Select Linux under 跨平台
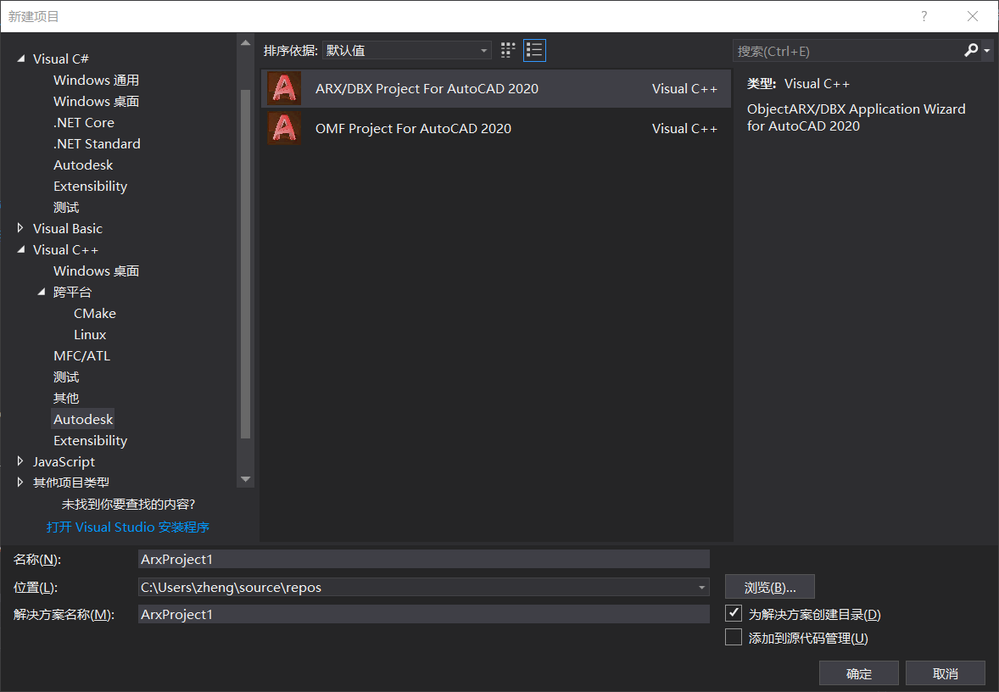This screenshot has width=999, height=692. coord(89,334)
